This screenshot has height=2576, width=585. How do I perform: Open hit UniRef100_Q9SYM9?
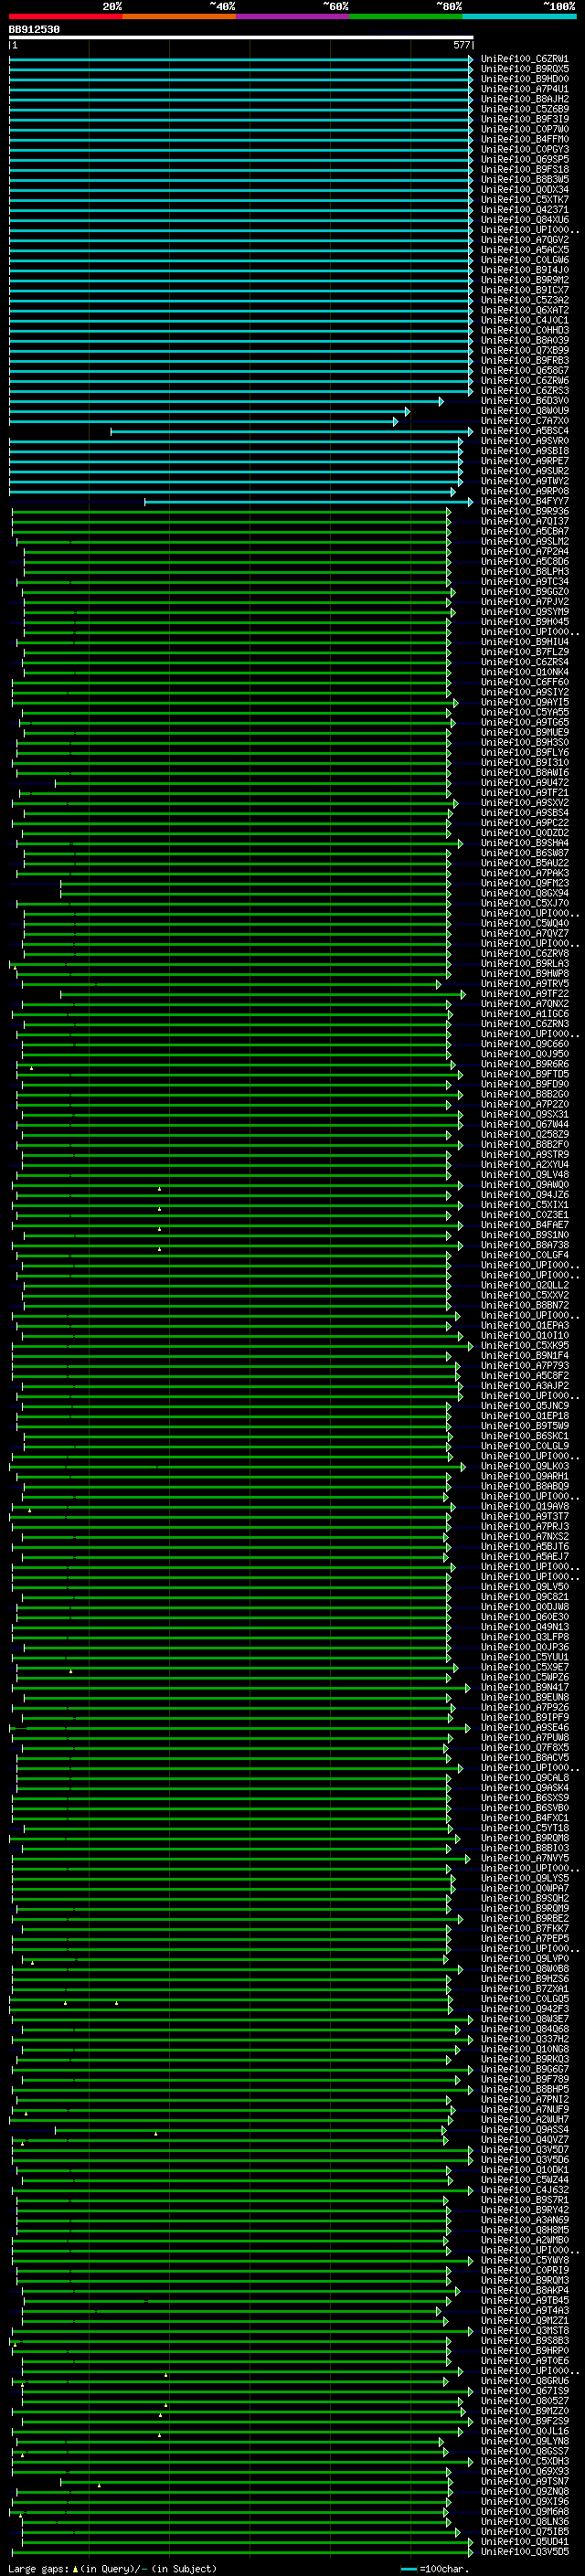[x=524, y=612]
